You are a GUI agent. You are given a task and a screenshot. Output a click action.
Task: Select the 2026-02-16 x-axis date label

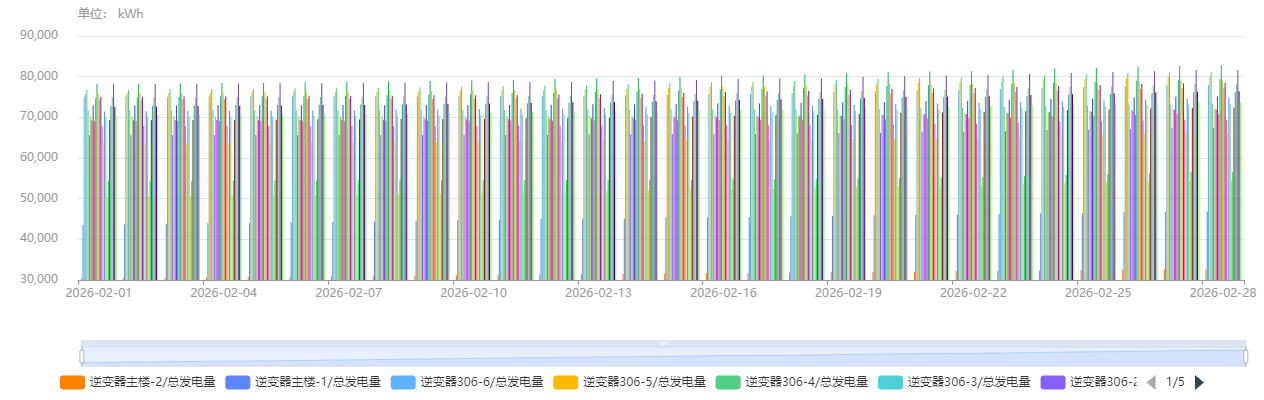[723, 293]
